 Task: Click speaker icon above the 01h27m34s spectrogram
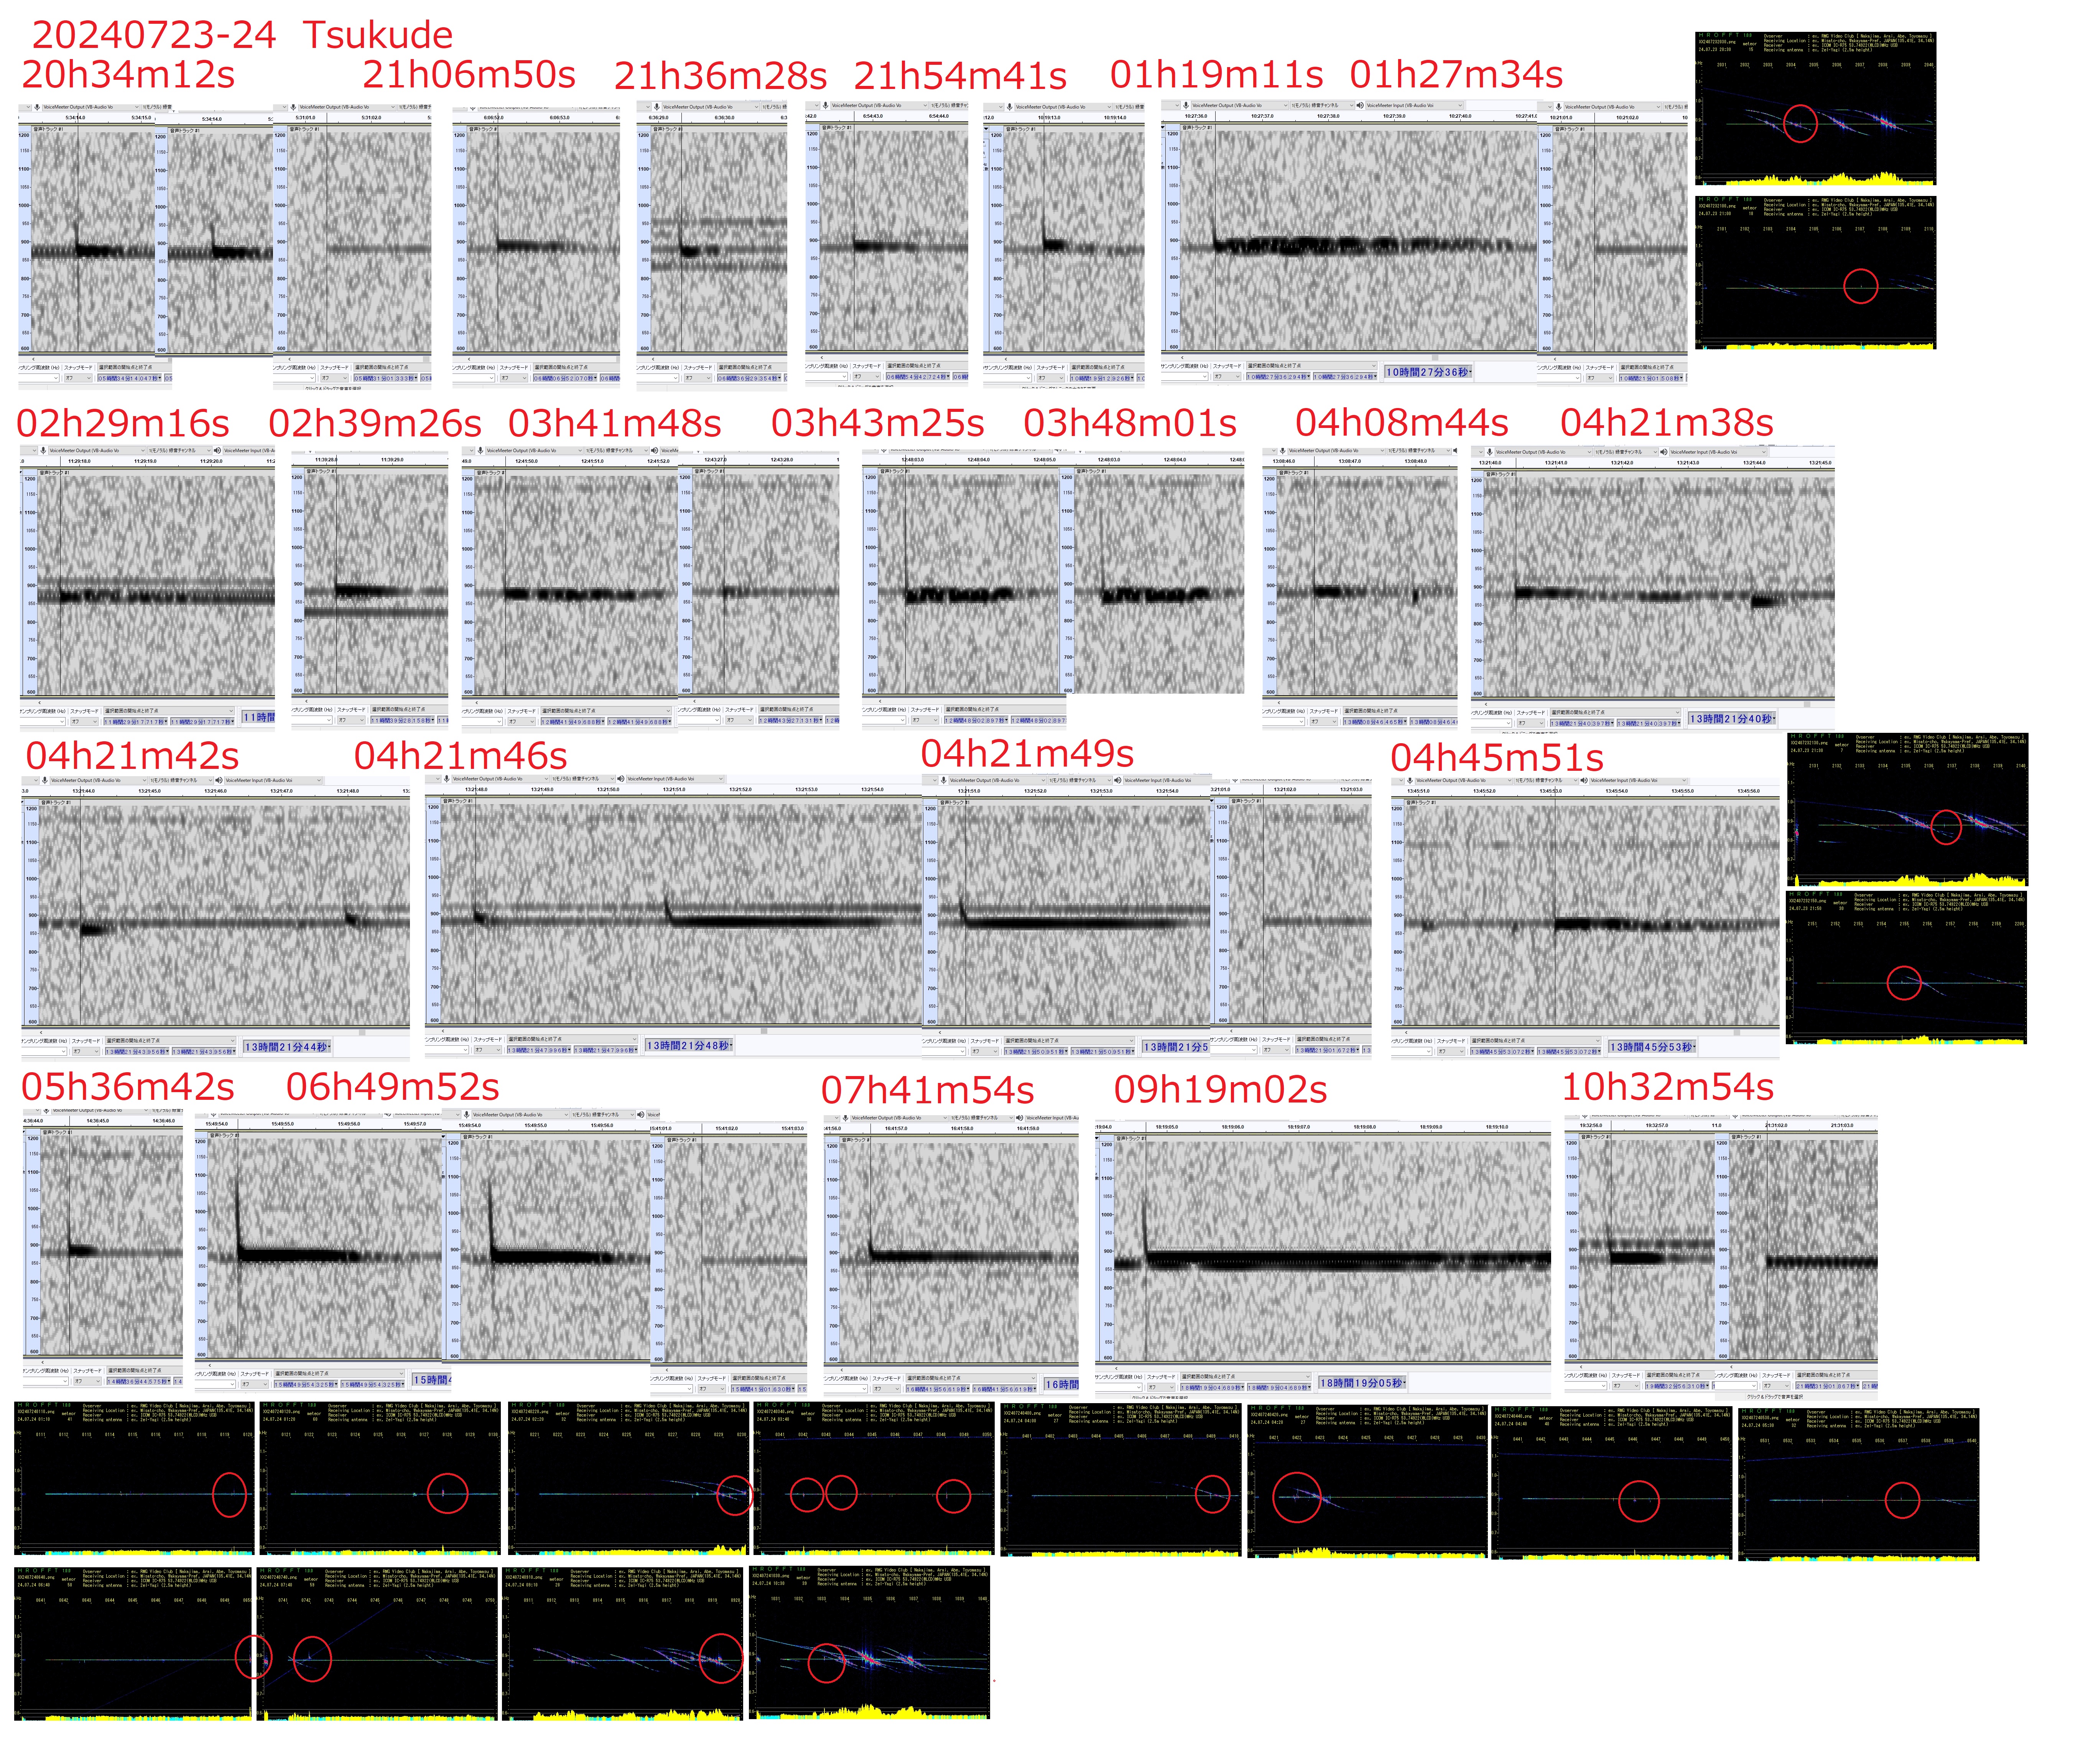1360,105
